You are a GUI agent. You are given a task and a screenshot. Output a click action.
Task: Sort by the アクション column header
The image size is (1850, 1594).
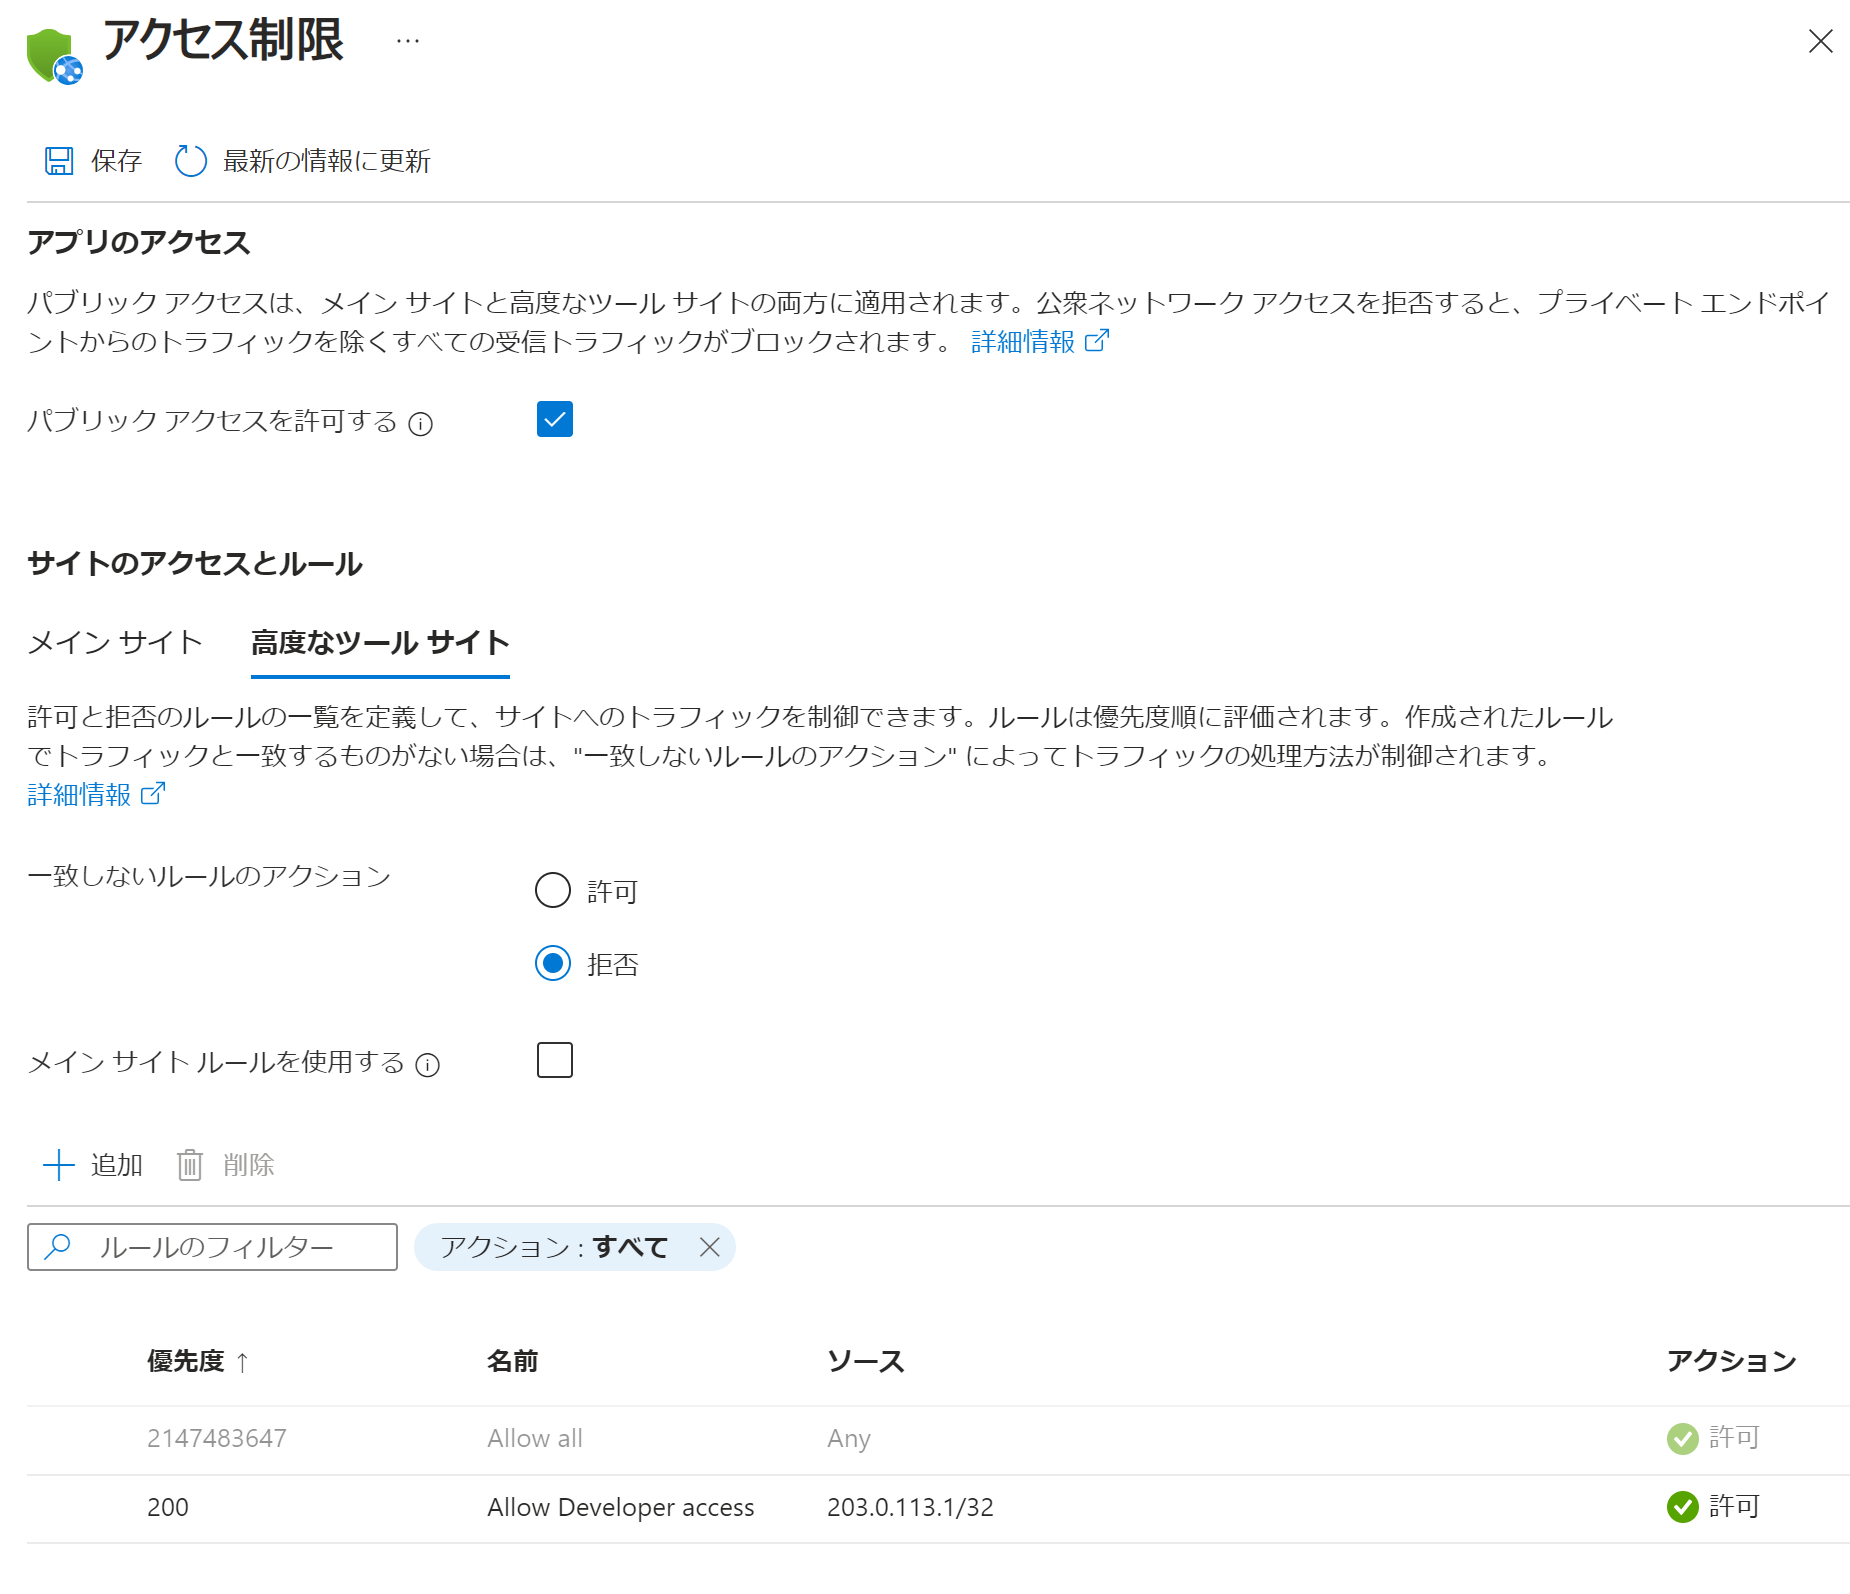[1732, 1362]
